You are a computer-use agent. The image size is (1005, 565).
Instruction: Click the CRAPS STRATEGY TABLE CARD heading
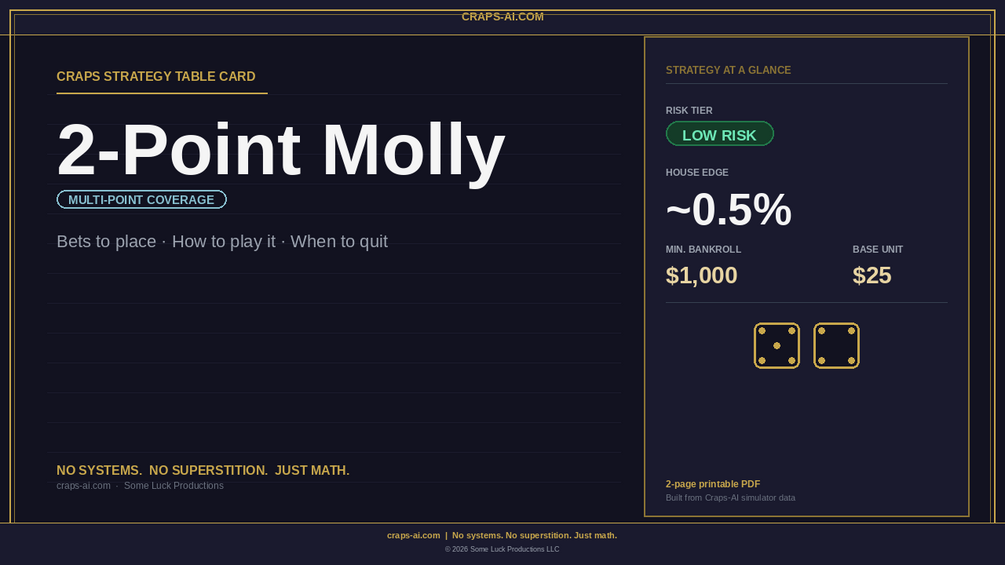point(156,76)
